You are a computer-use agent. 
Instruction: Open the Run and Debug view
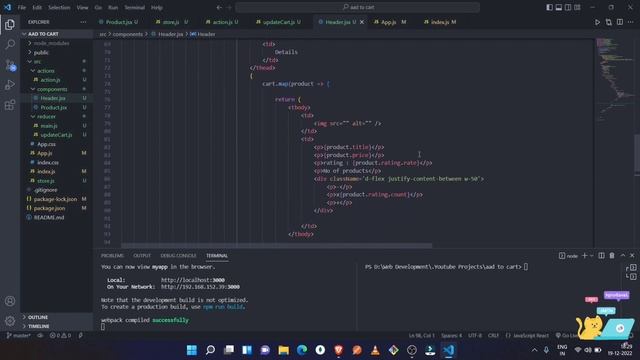click(10, 85)
